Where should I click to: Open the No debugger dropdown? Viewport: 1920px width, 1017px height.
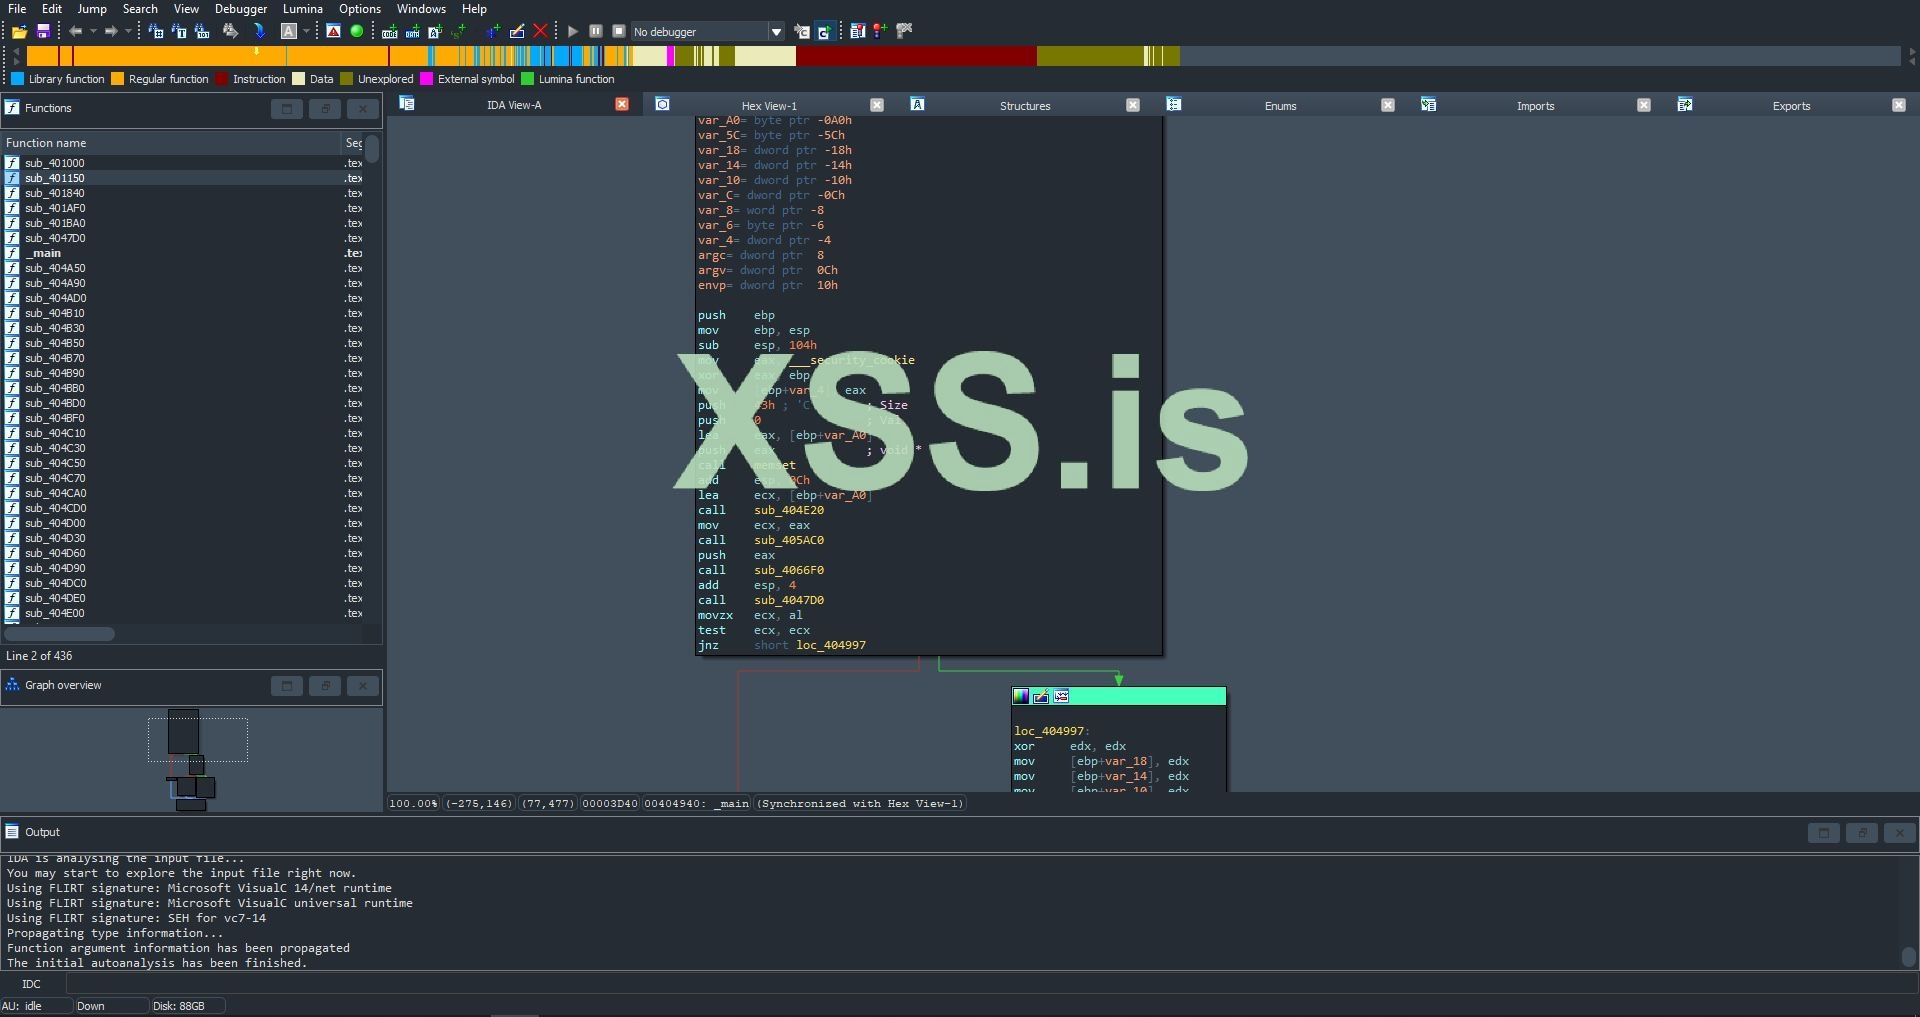[x=775, y=32]
